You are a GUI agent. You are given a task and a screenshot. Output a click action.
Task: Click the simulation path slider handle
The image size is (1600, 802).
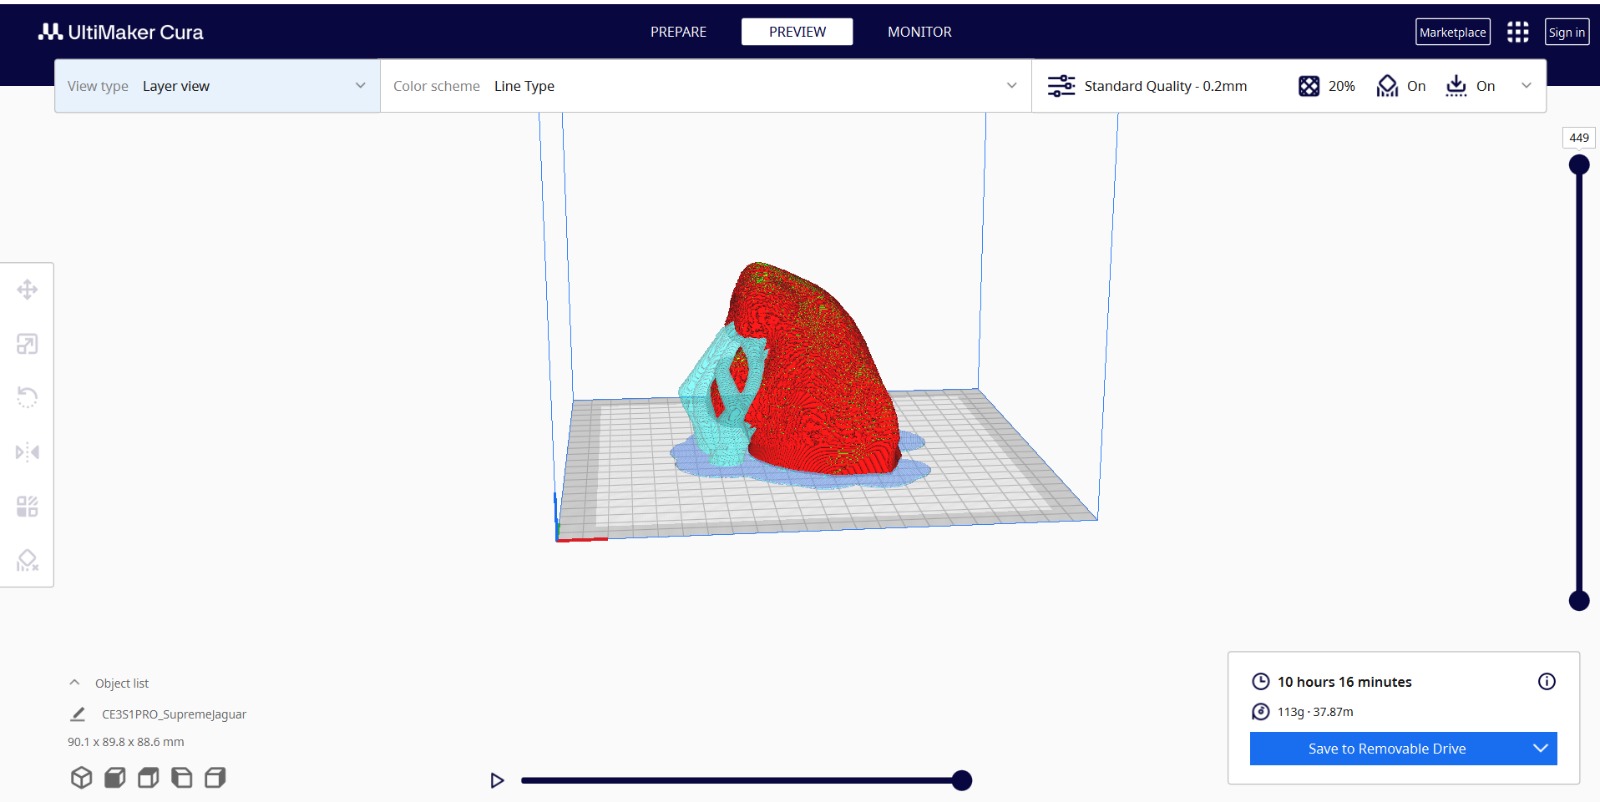962,781
